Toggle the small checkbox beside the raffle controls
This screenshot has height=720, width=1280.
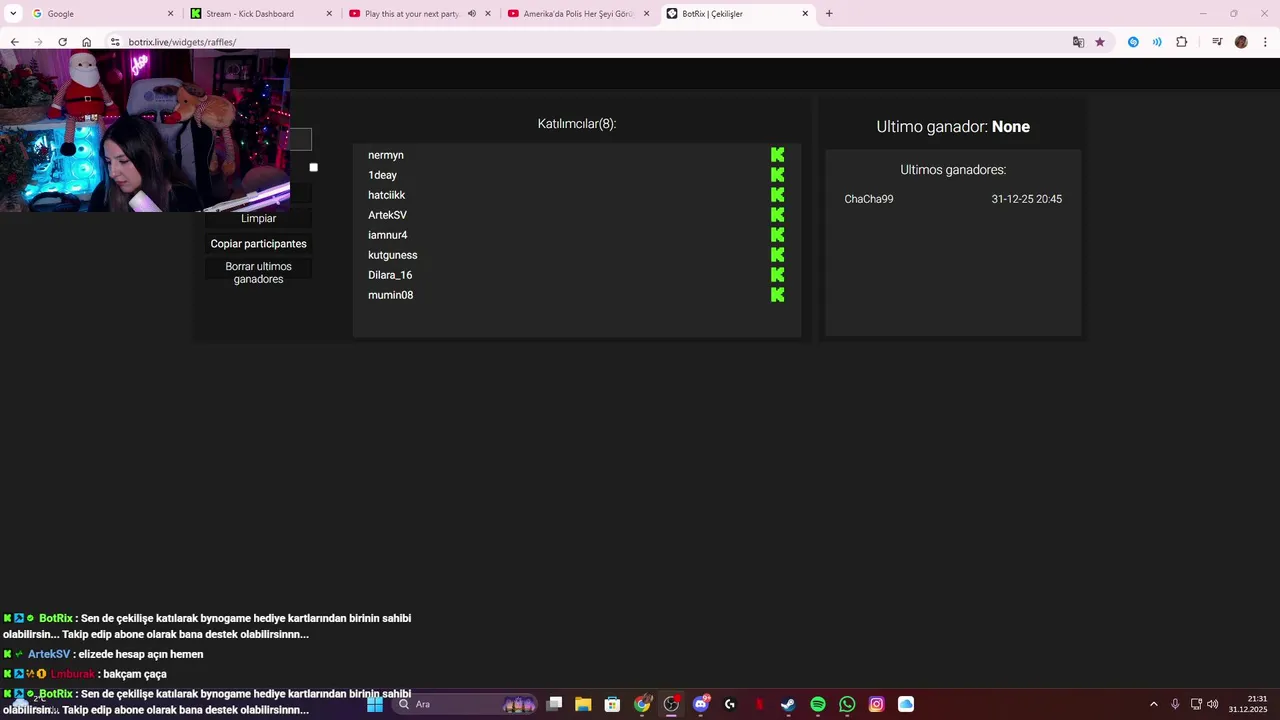(x=313, y=167)
